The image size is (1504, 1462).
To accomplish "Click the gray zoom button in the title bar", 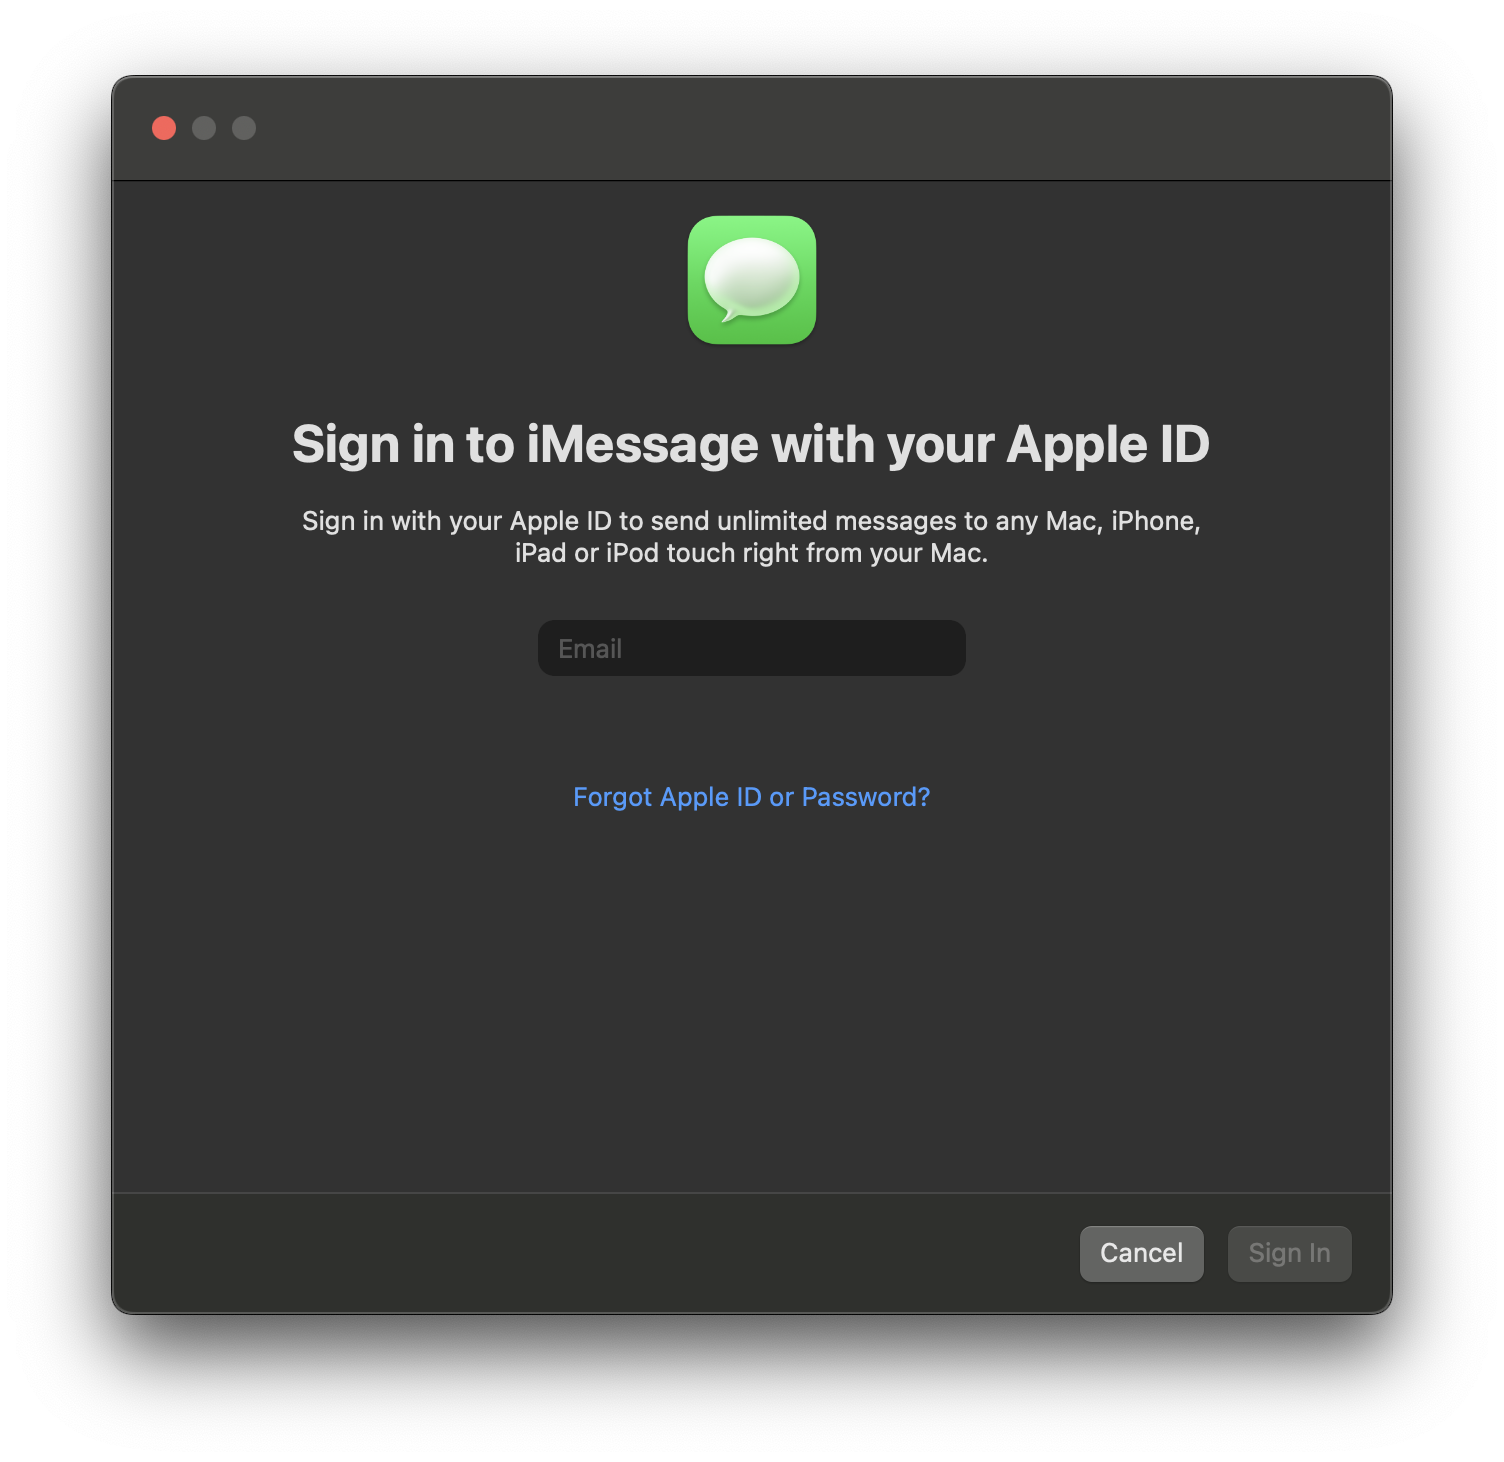I will pos(244,128).
